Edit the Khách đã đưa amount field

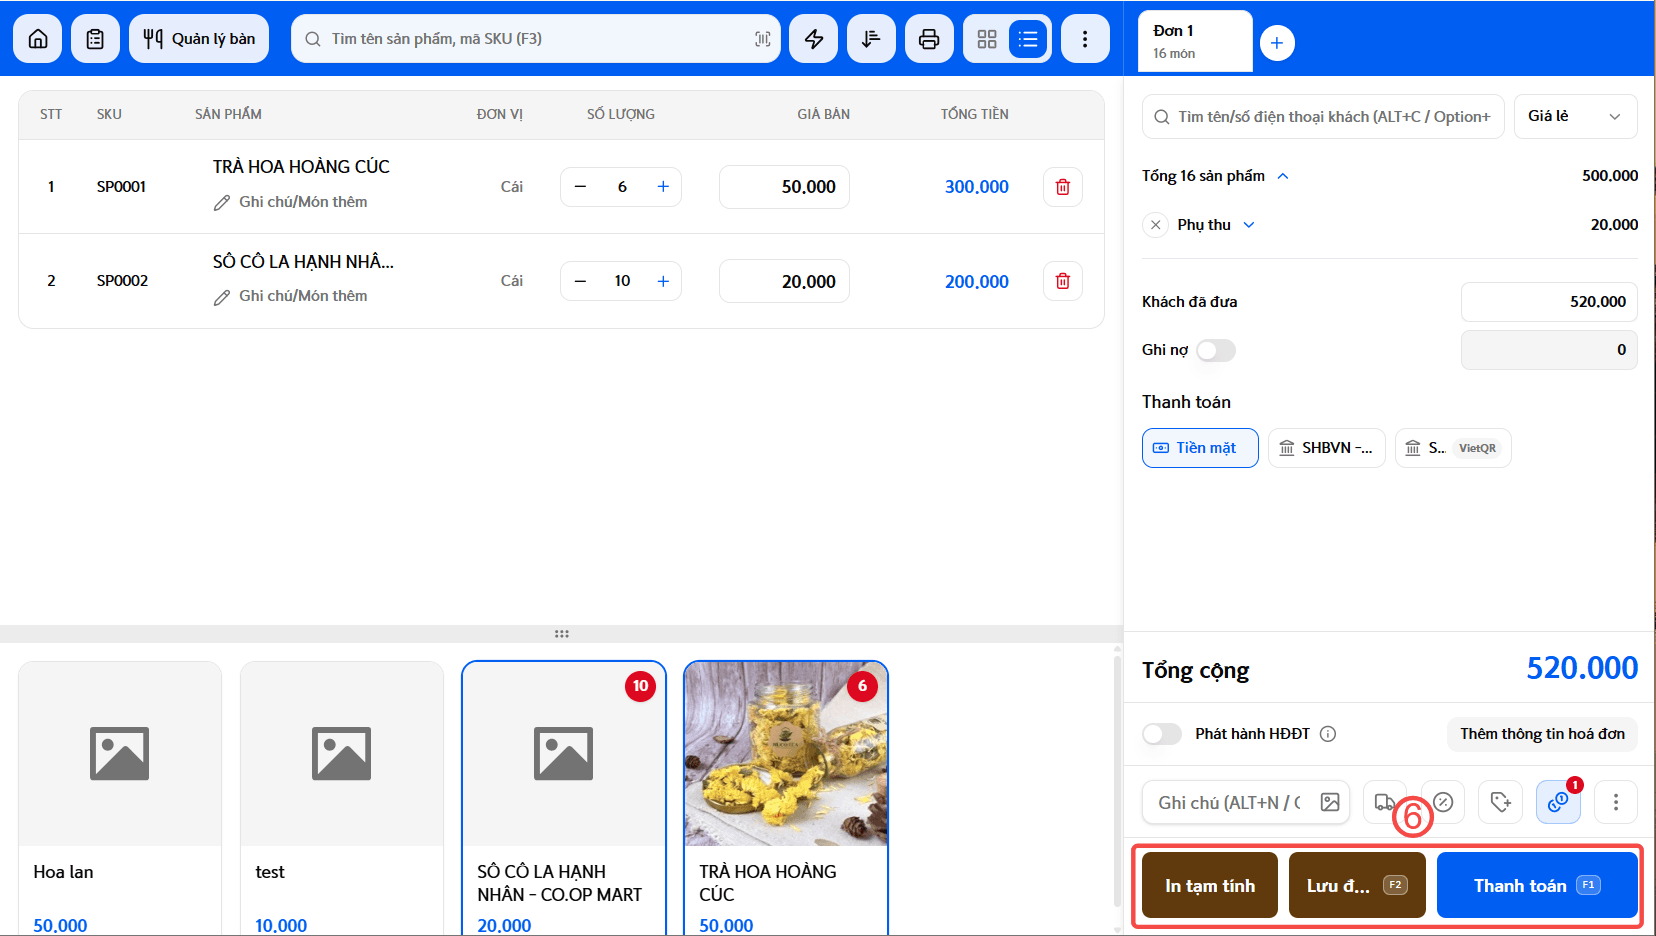coord(1549,302)
